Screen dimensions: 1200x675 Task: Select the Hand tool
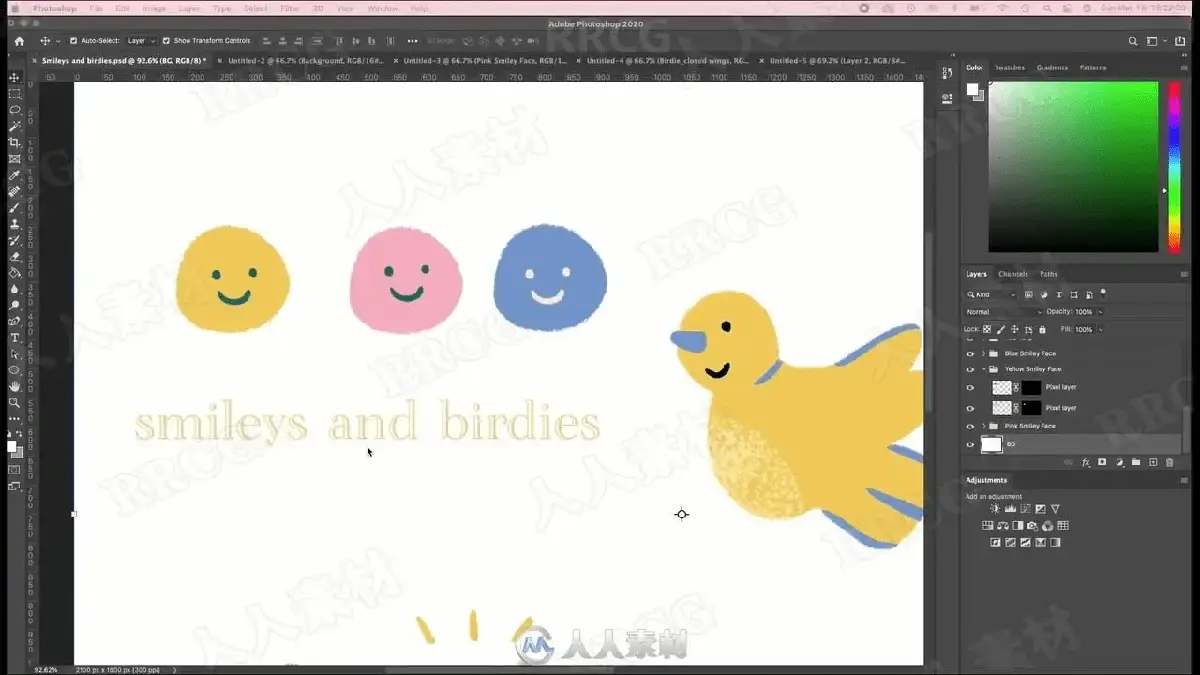(14, 386)
